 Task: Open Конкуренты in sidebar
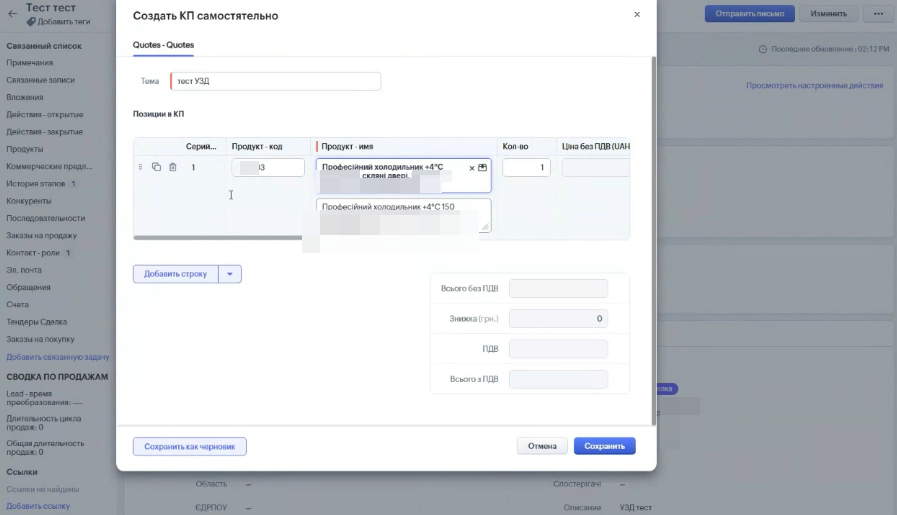29,201
